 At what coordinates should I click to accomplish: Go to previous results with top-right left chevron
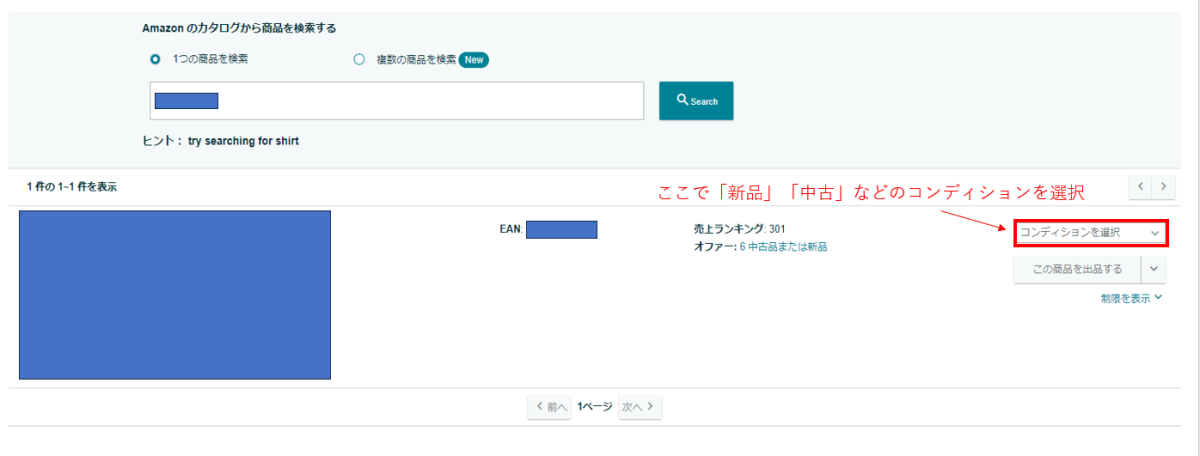[x=1140, y=186]
